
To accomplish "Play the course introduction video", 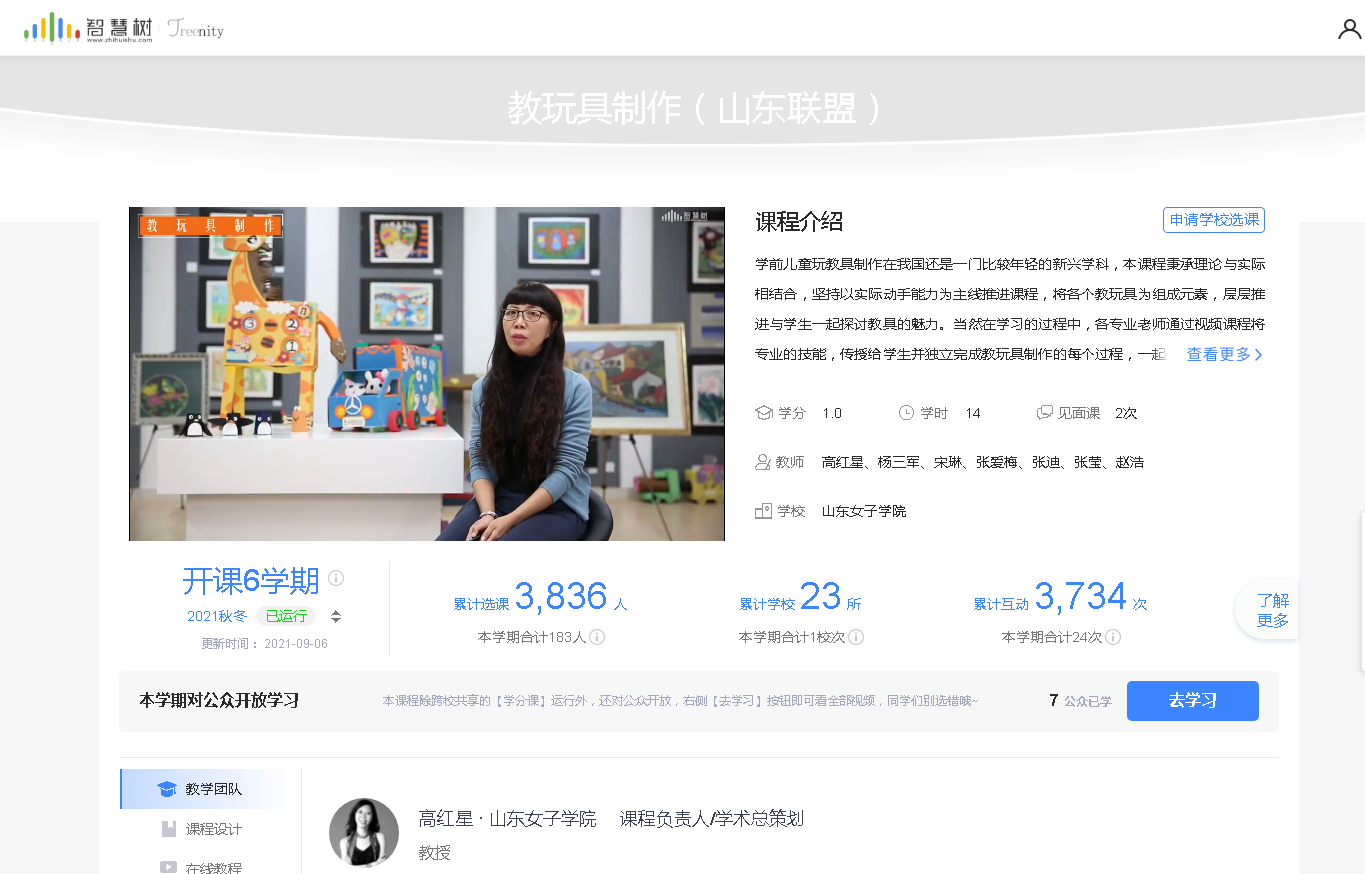I will click(426, 374).
